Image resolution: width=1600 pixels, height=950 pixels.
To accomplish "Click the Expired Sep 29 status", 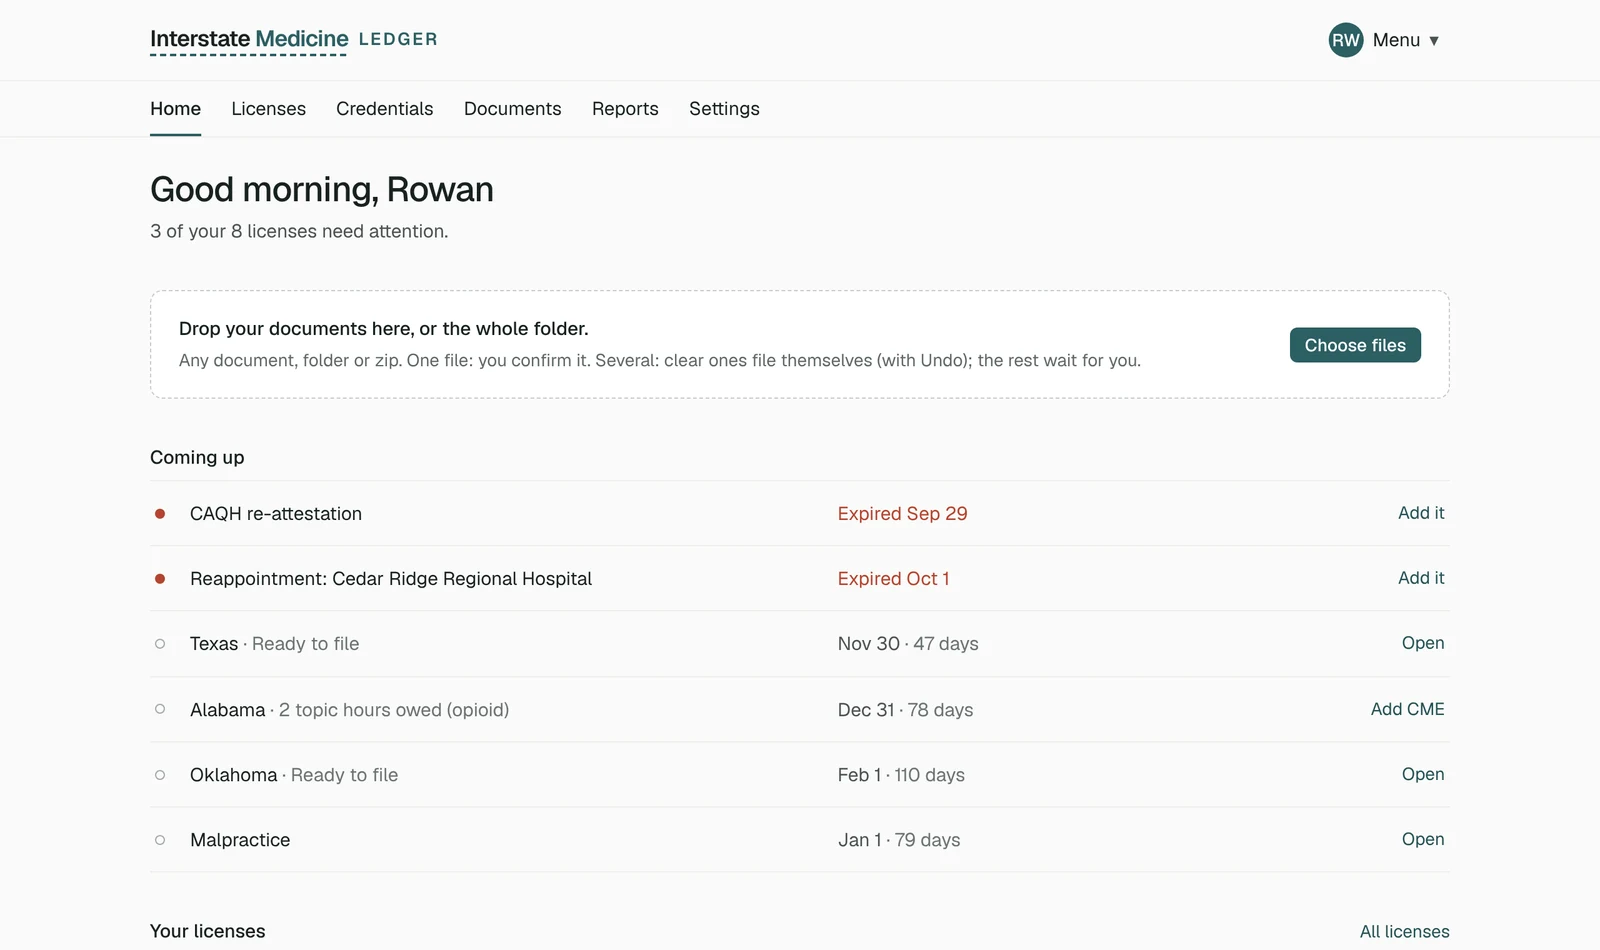I will click(902, 514).
